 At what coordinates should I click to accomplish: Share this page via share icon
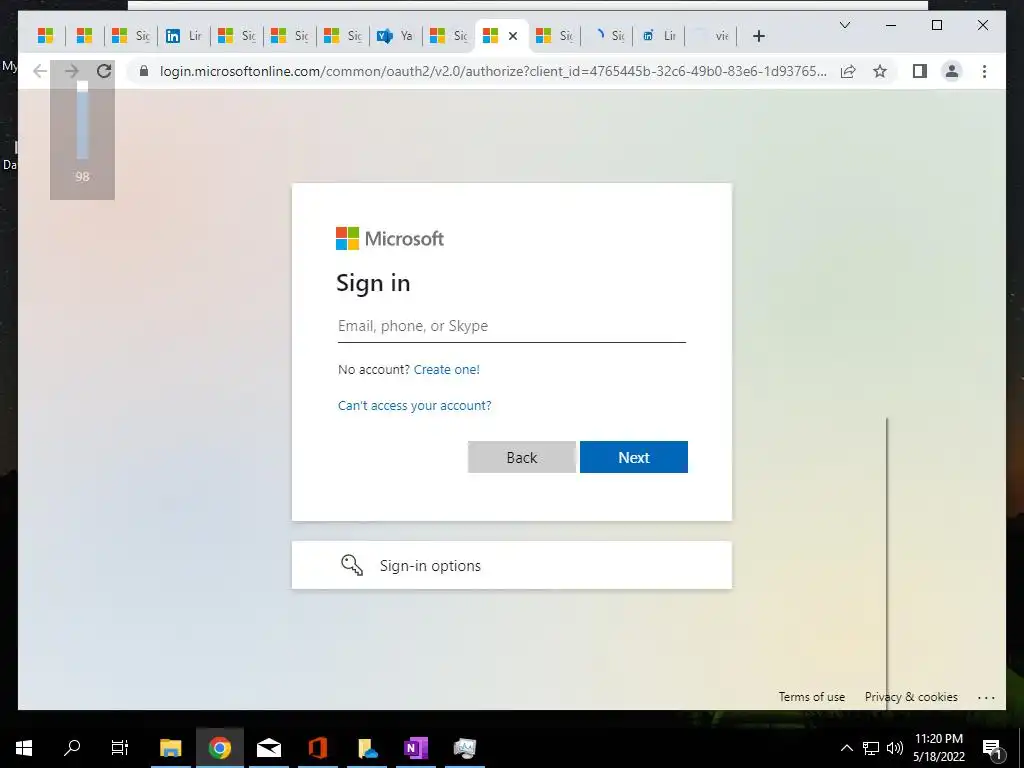(x=848, y=71)
